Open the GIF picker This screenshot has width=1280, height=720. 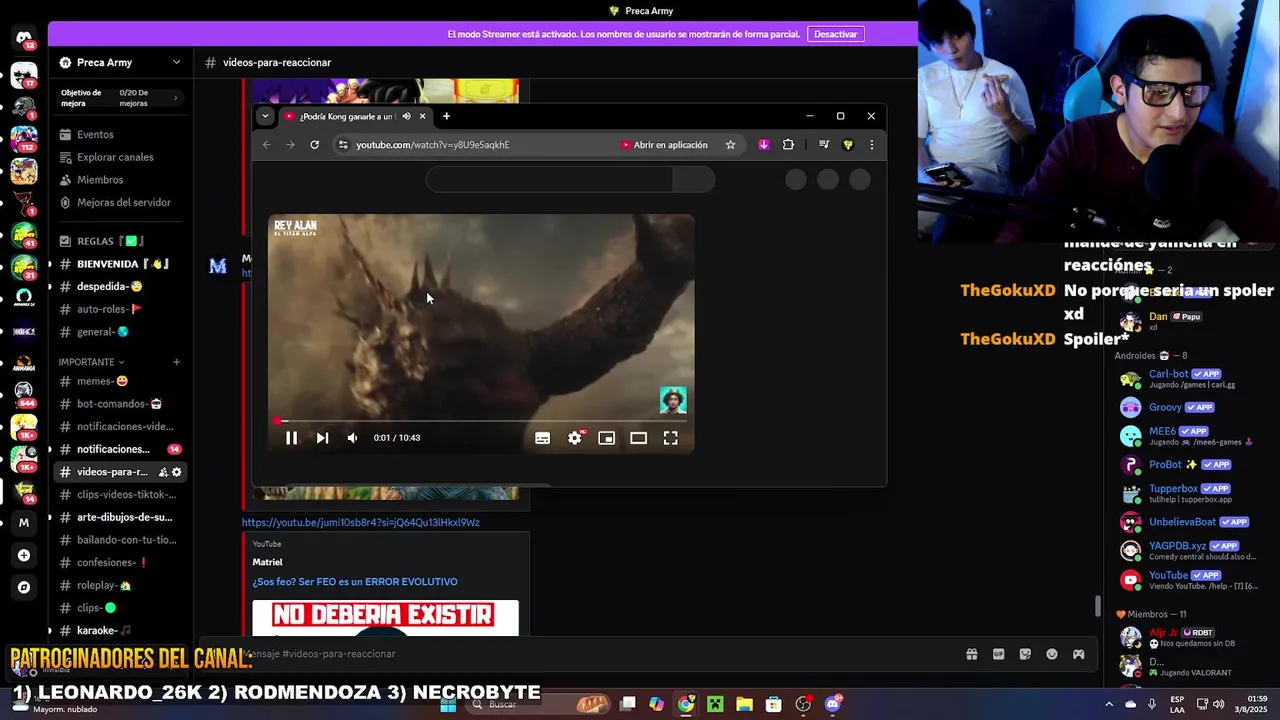998,654
